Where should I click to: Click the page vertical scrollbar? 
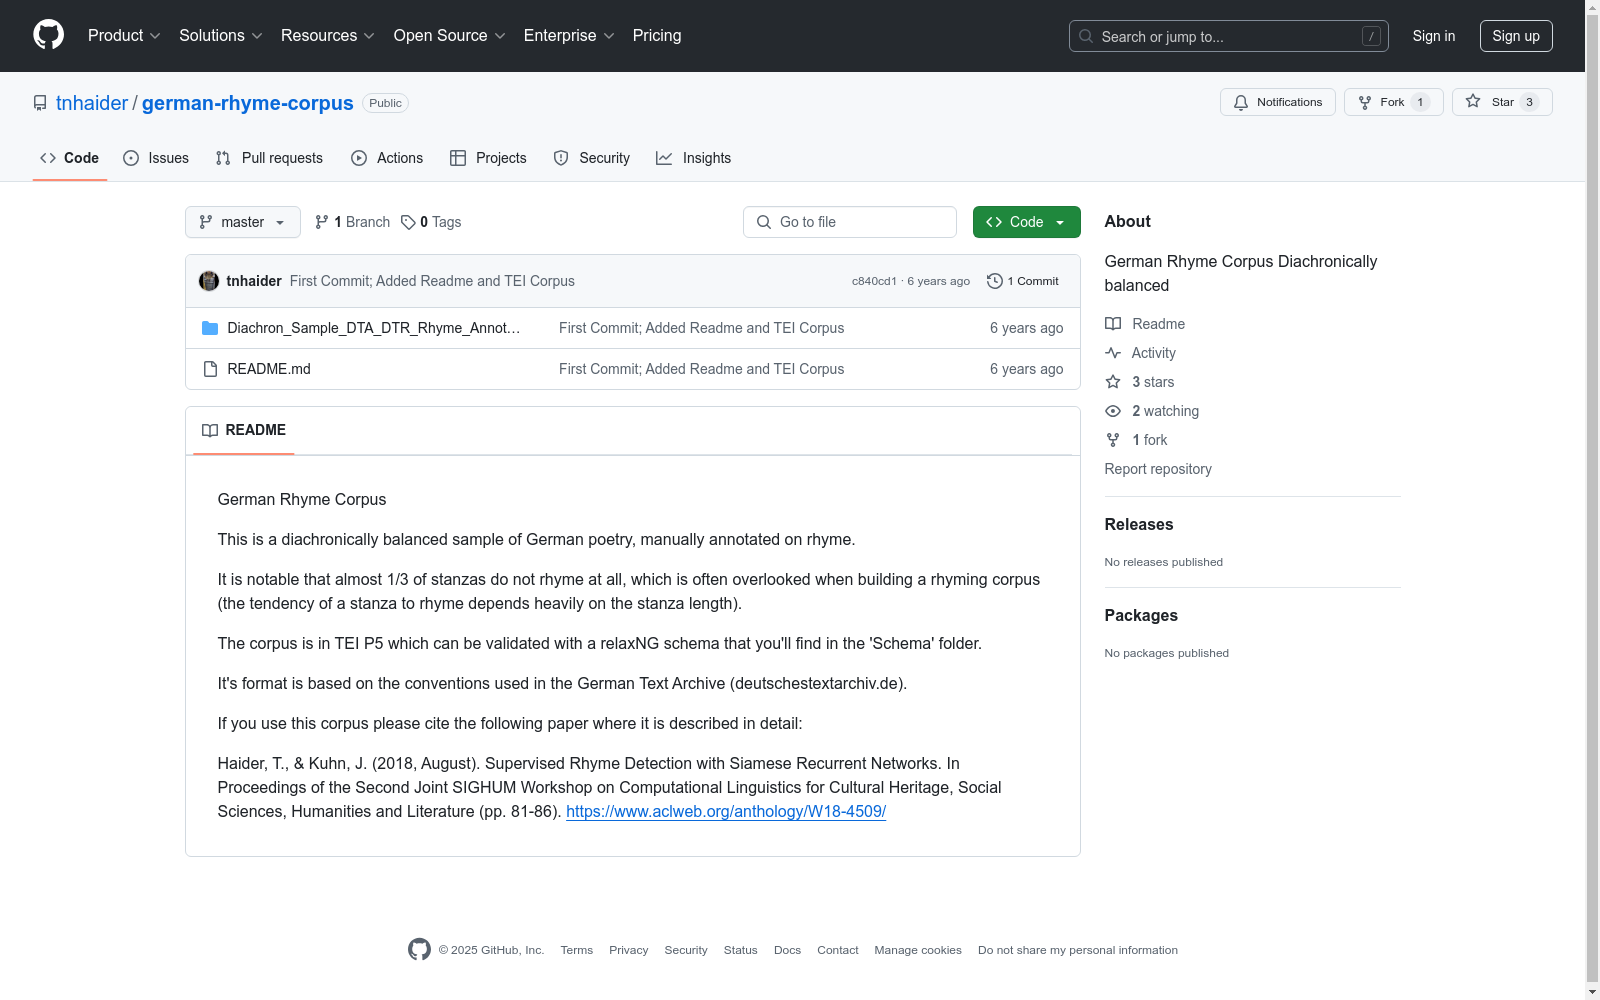tap(1592, 500)
